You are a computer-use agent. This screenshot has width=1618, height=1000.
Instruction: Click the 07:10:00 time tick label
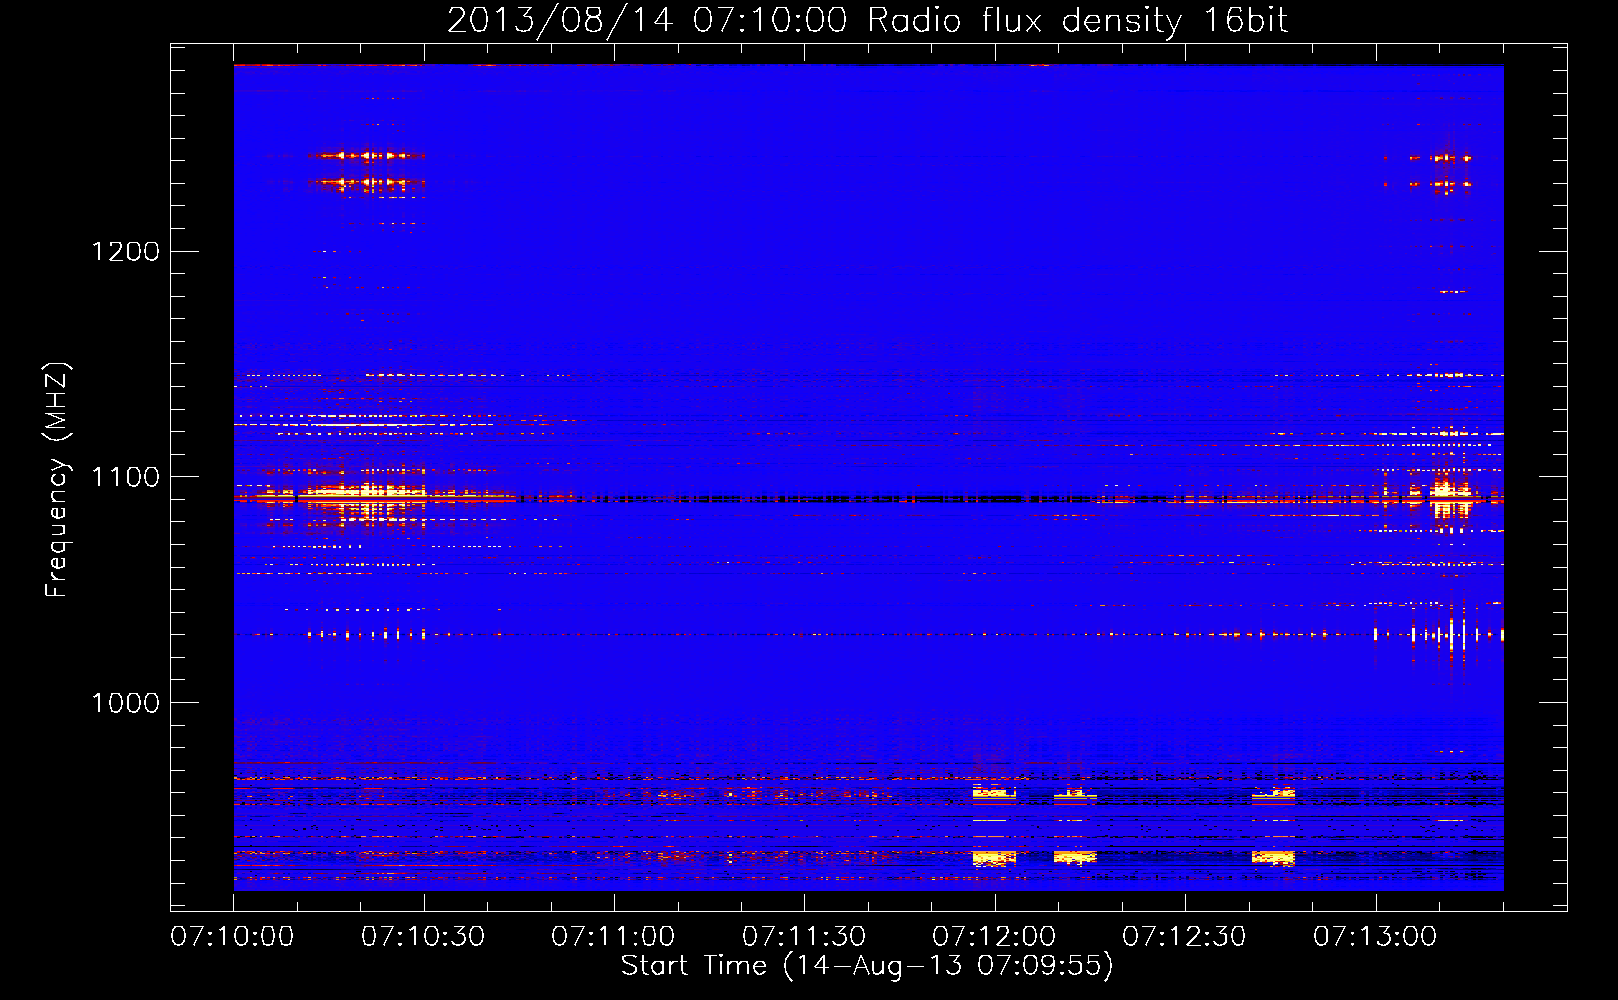(232, 937)
